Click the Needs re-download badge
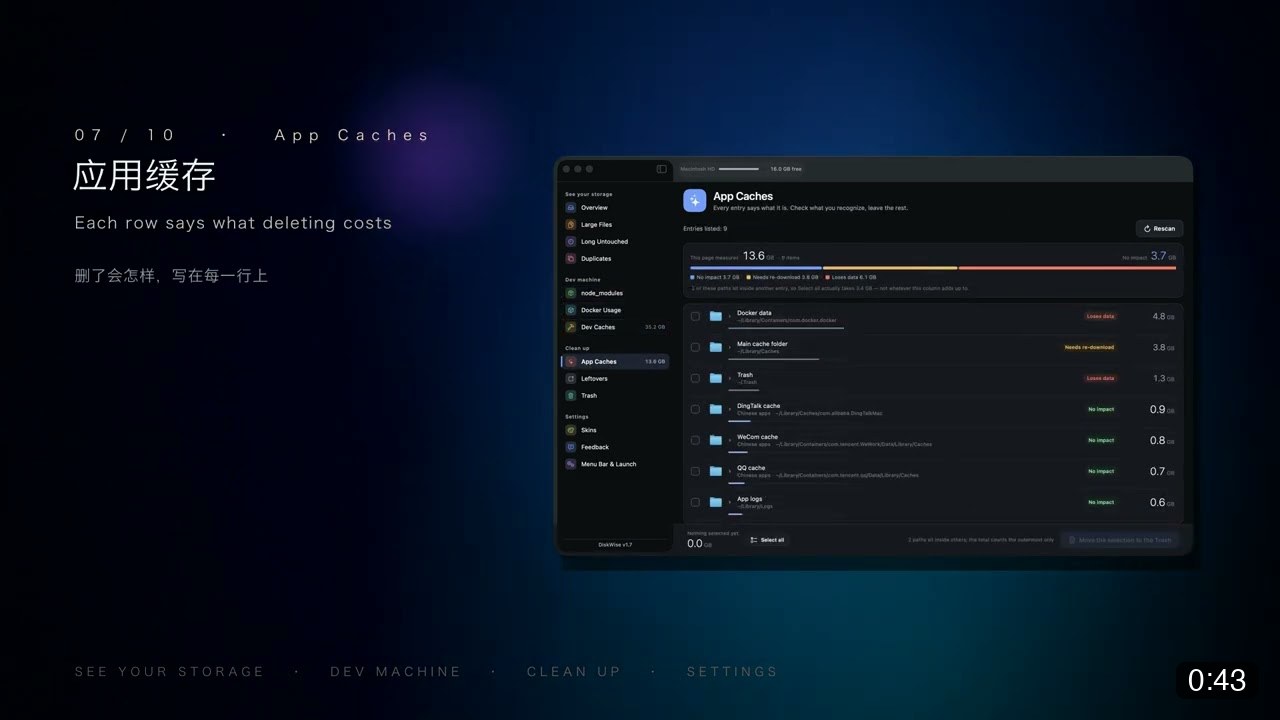Screen dimensions: 1280x720 coord(1089,347)
